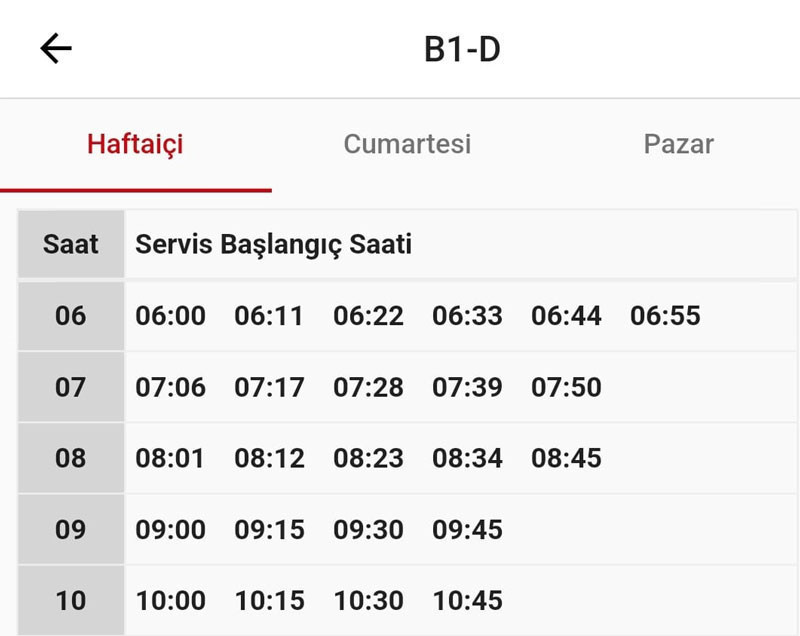Choose the 07:28 departure
800x636 pixels.
point(368,387)
